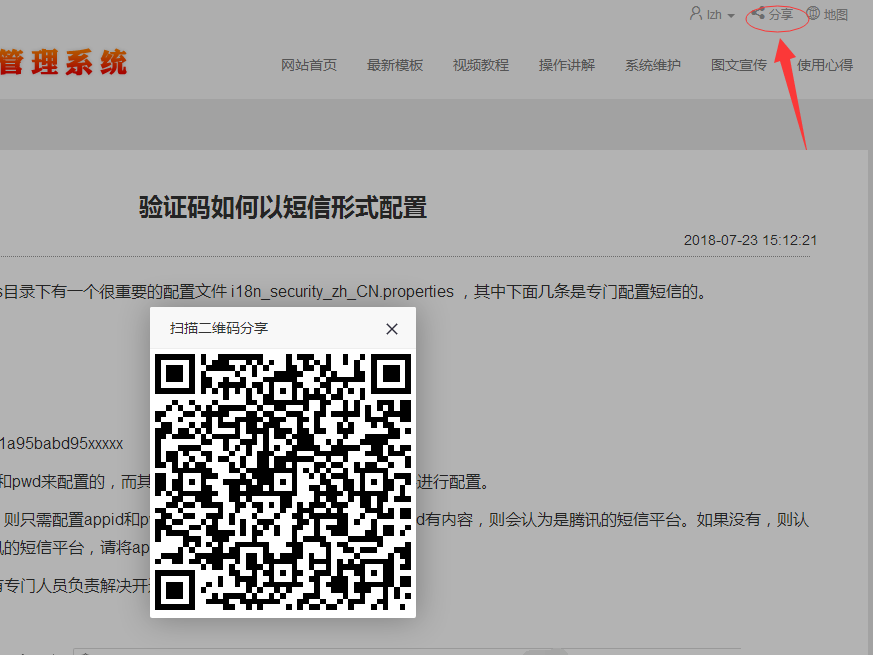Open the 使用心得 navigation item
Viewport: 873px width, 655px height.
(x=825, y=65)
